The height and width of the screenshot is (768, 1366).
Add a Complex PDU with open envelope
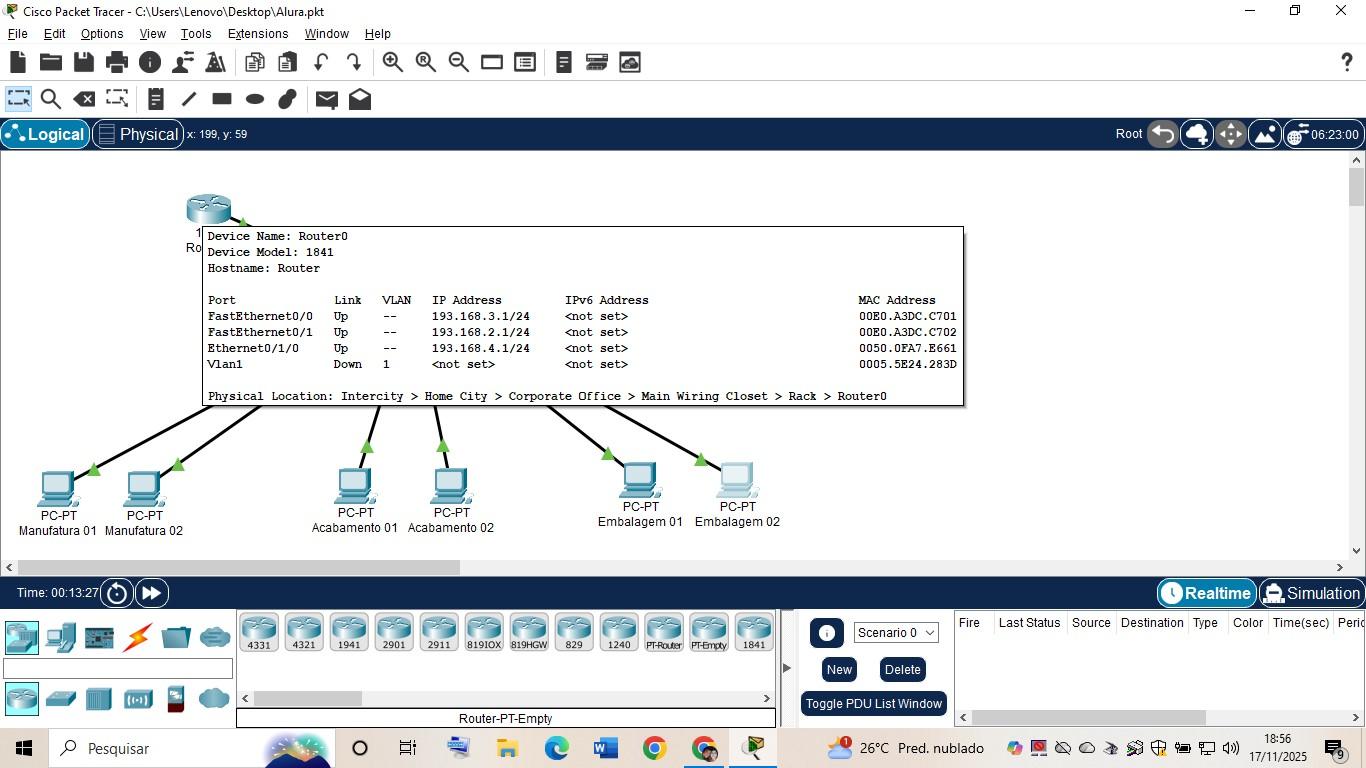(x=360, y=99)
